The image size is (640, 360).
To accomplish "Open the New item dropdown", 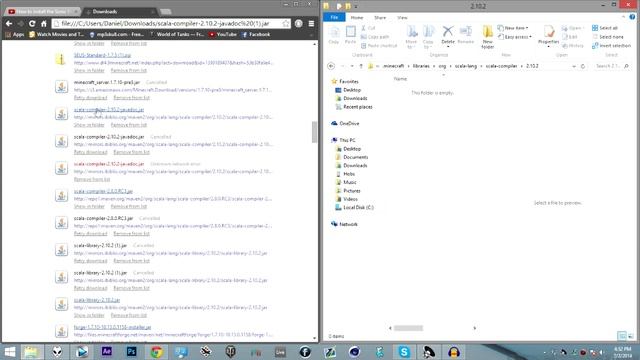I will (513, 28).
